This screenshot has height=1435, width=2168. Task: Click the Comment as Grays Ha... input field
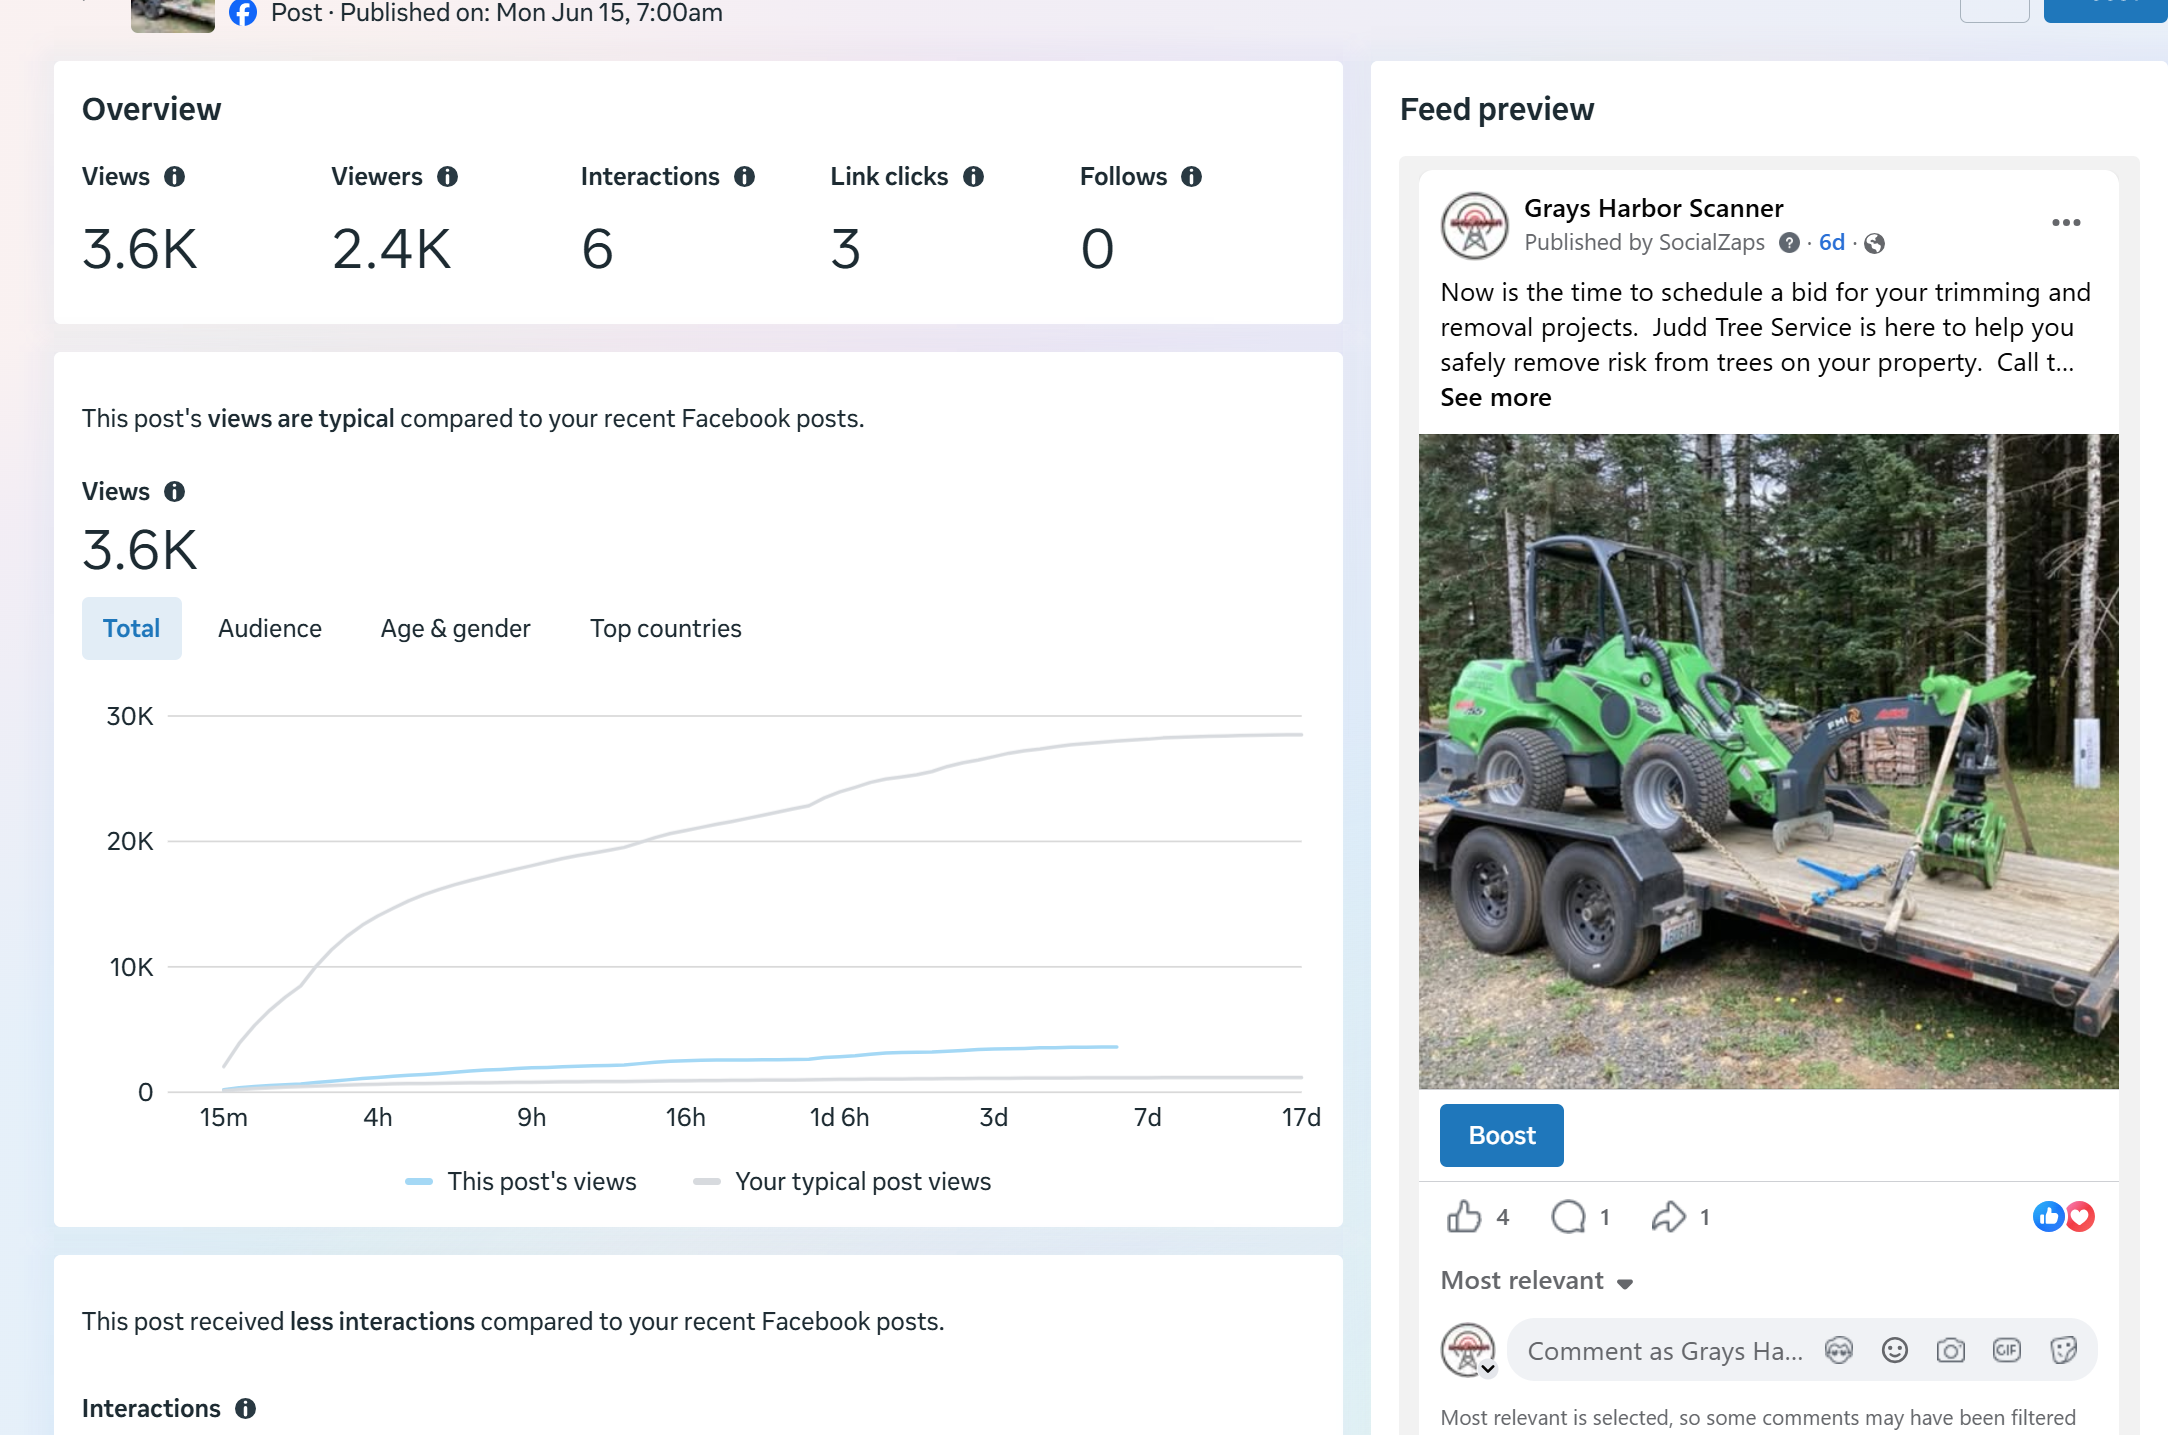click(x=1666, y=1351)
